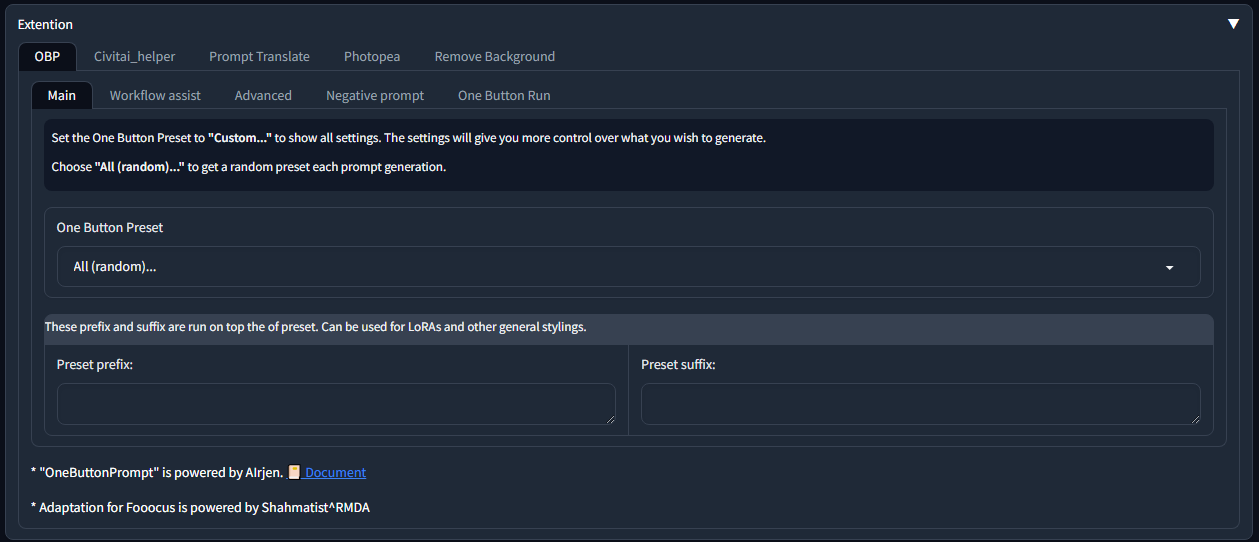This screenshot has width=1259, height=542.
Task: Open the Remove Background tab
Action: coord(494,56)
